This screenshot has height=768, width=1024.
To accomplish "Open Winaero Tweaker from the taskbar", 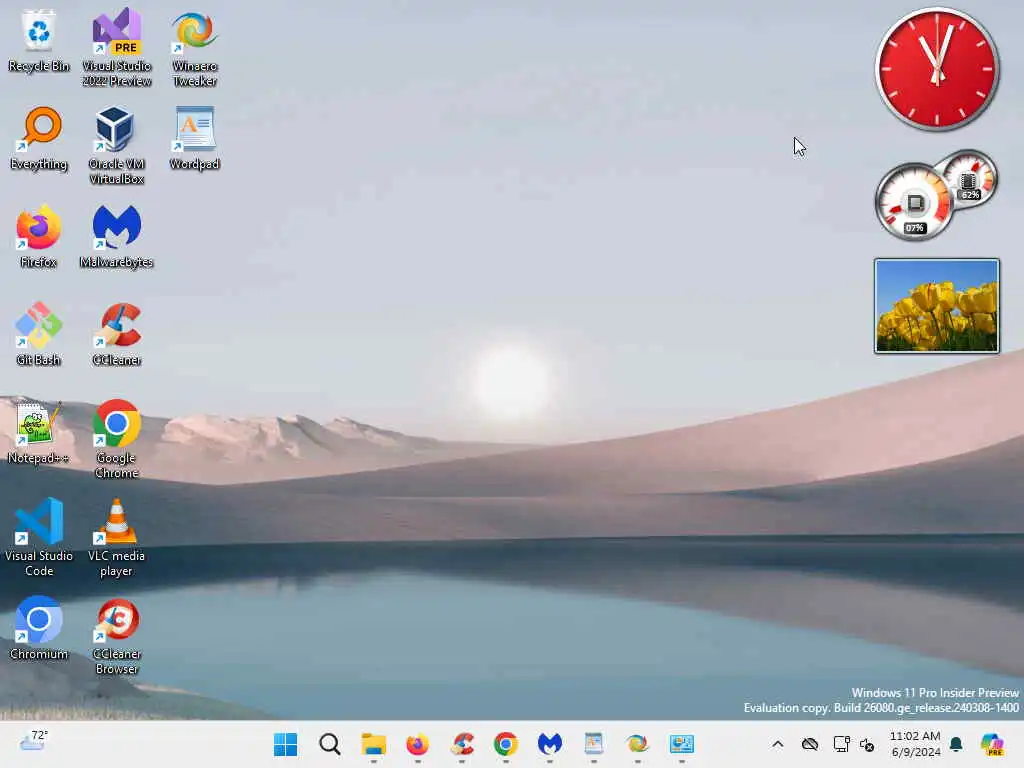I will (x=637, y=744).
